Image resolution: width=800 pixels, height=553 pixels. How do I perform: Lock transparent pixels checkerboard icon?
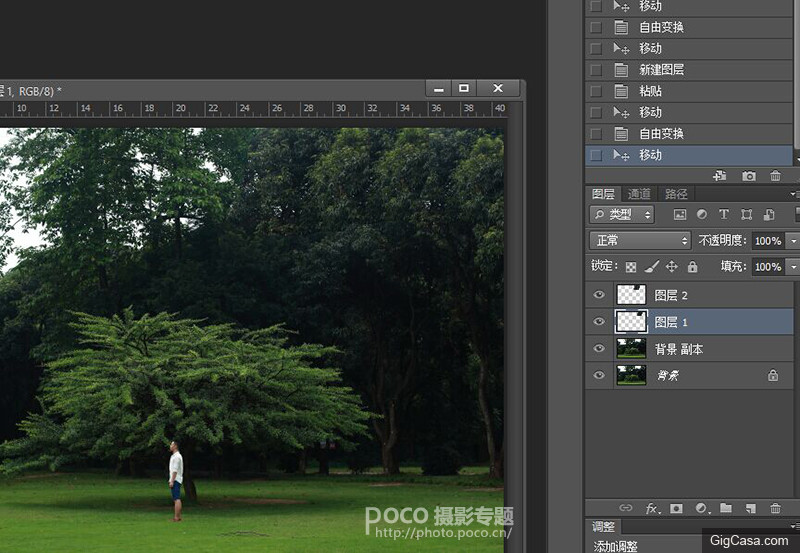tap(631, 267)
